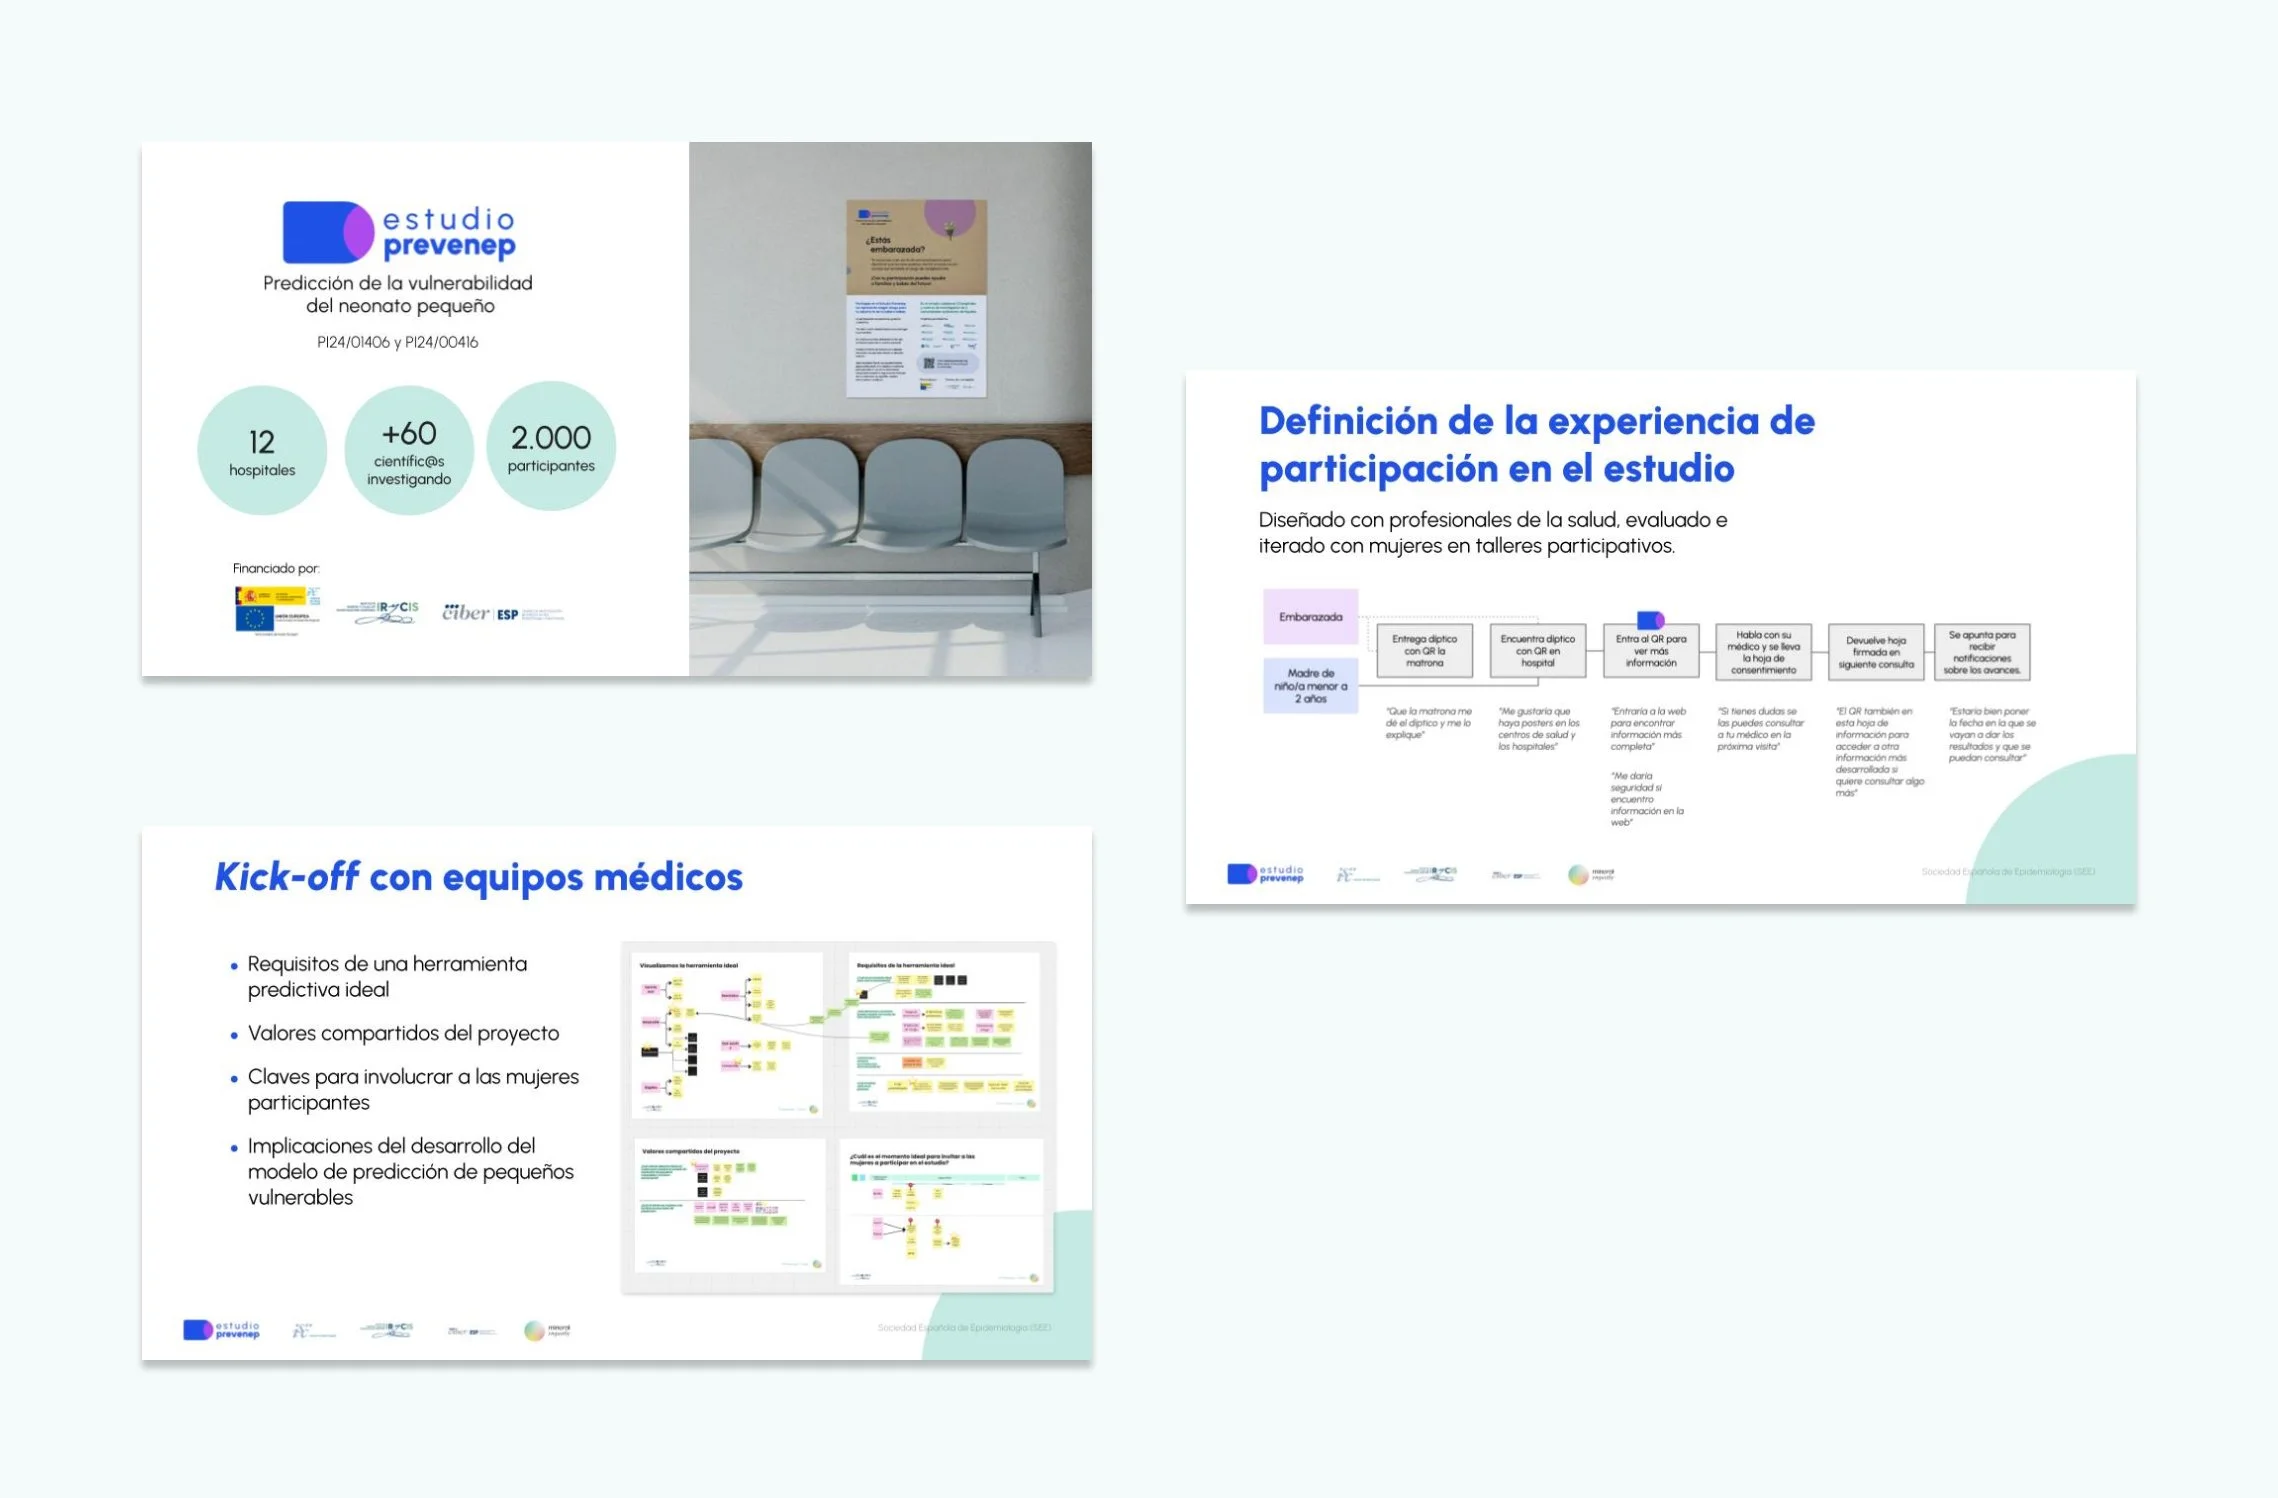Click the pink Embarazada box
This screenshot has width=2278, height=1498.
(x=1310, y=617)
